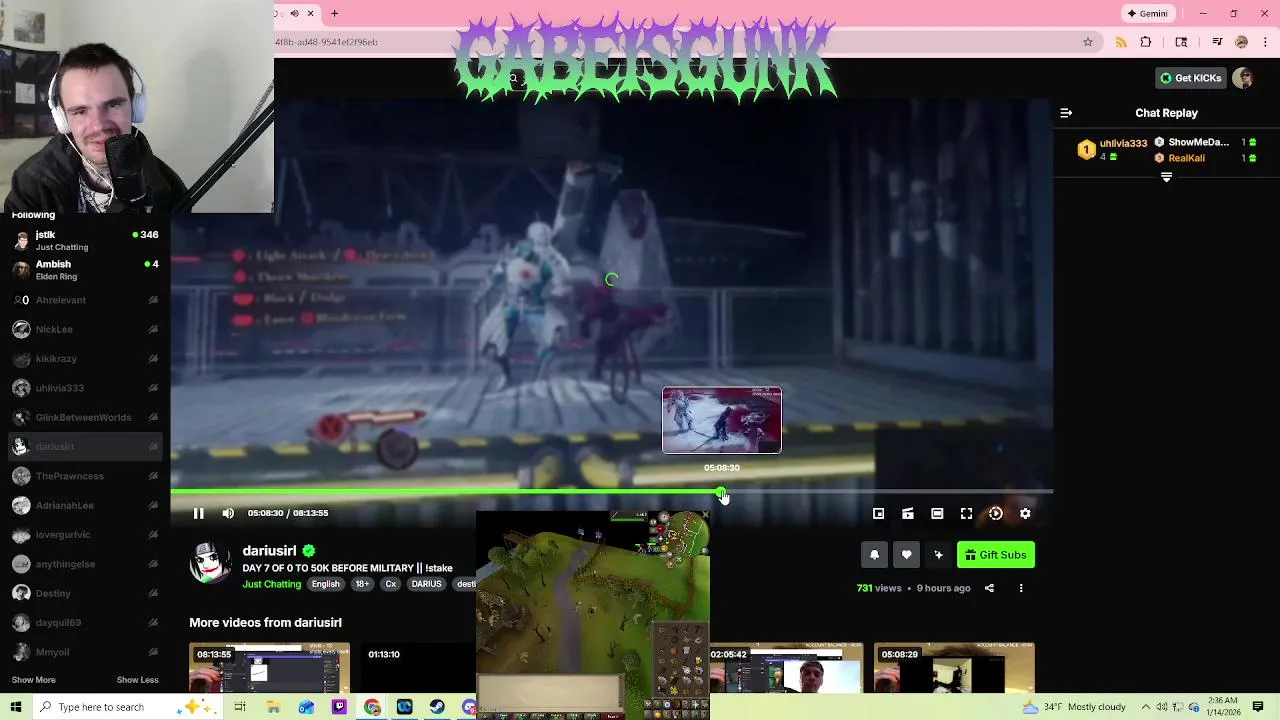This screenshot has width=1280, height=720.
Task: Open the 08:13:55 video thumbnail
Action: [x=270, y=667]
